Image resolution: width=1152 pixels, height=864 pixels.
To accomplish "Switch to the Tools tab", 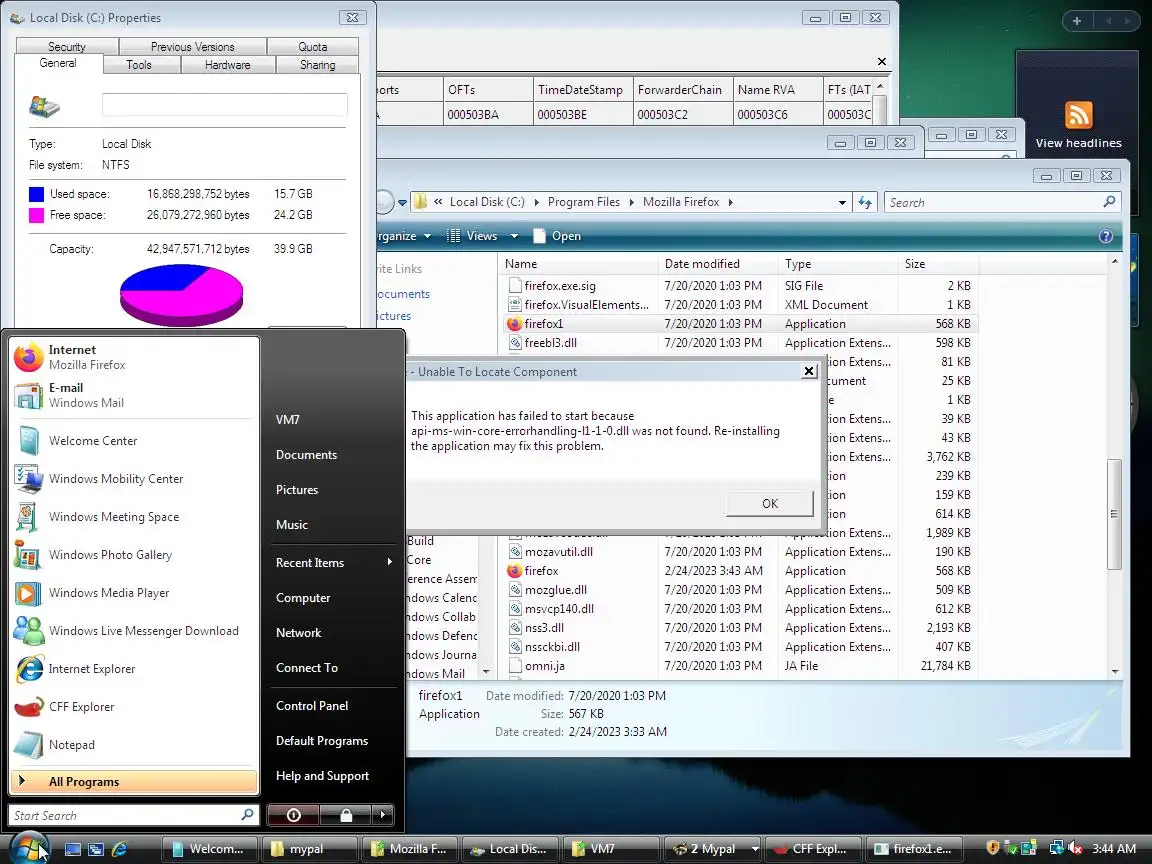I will point(139,65).
